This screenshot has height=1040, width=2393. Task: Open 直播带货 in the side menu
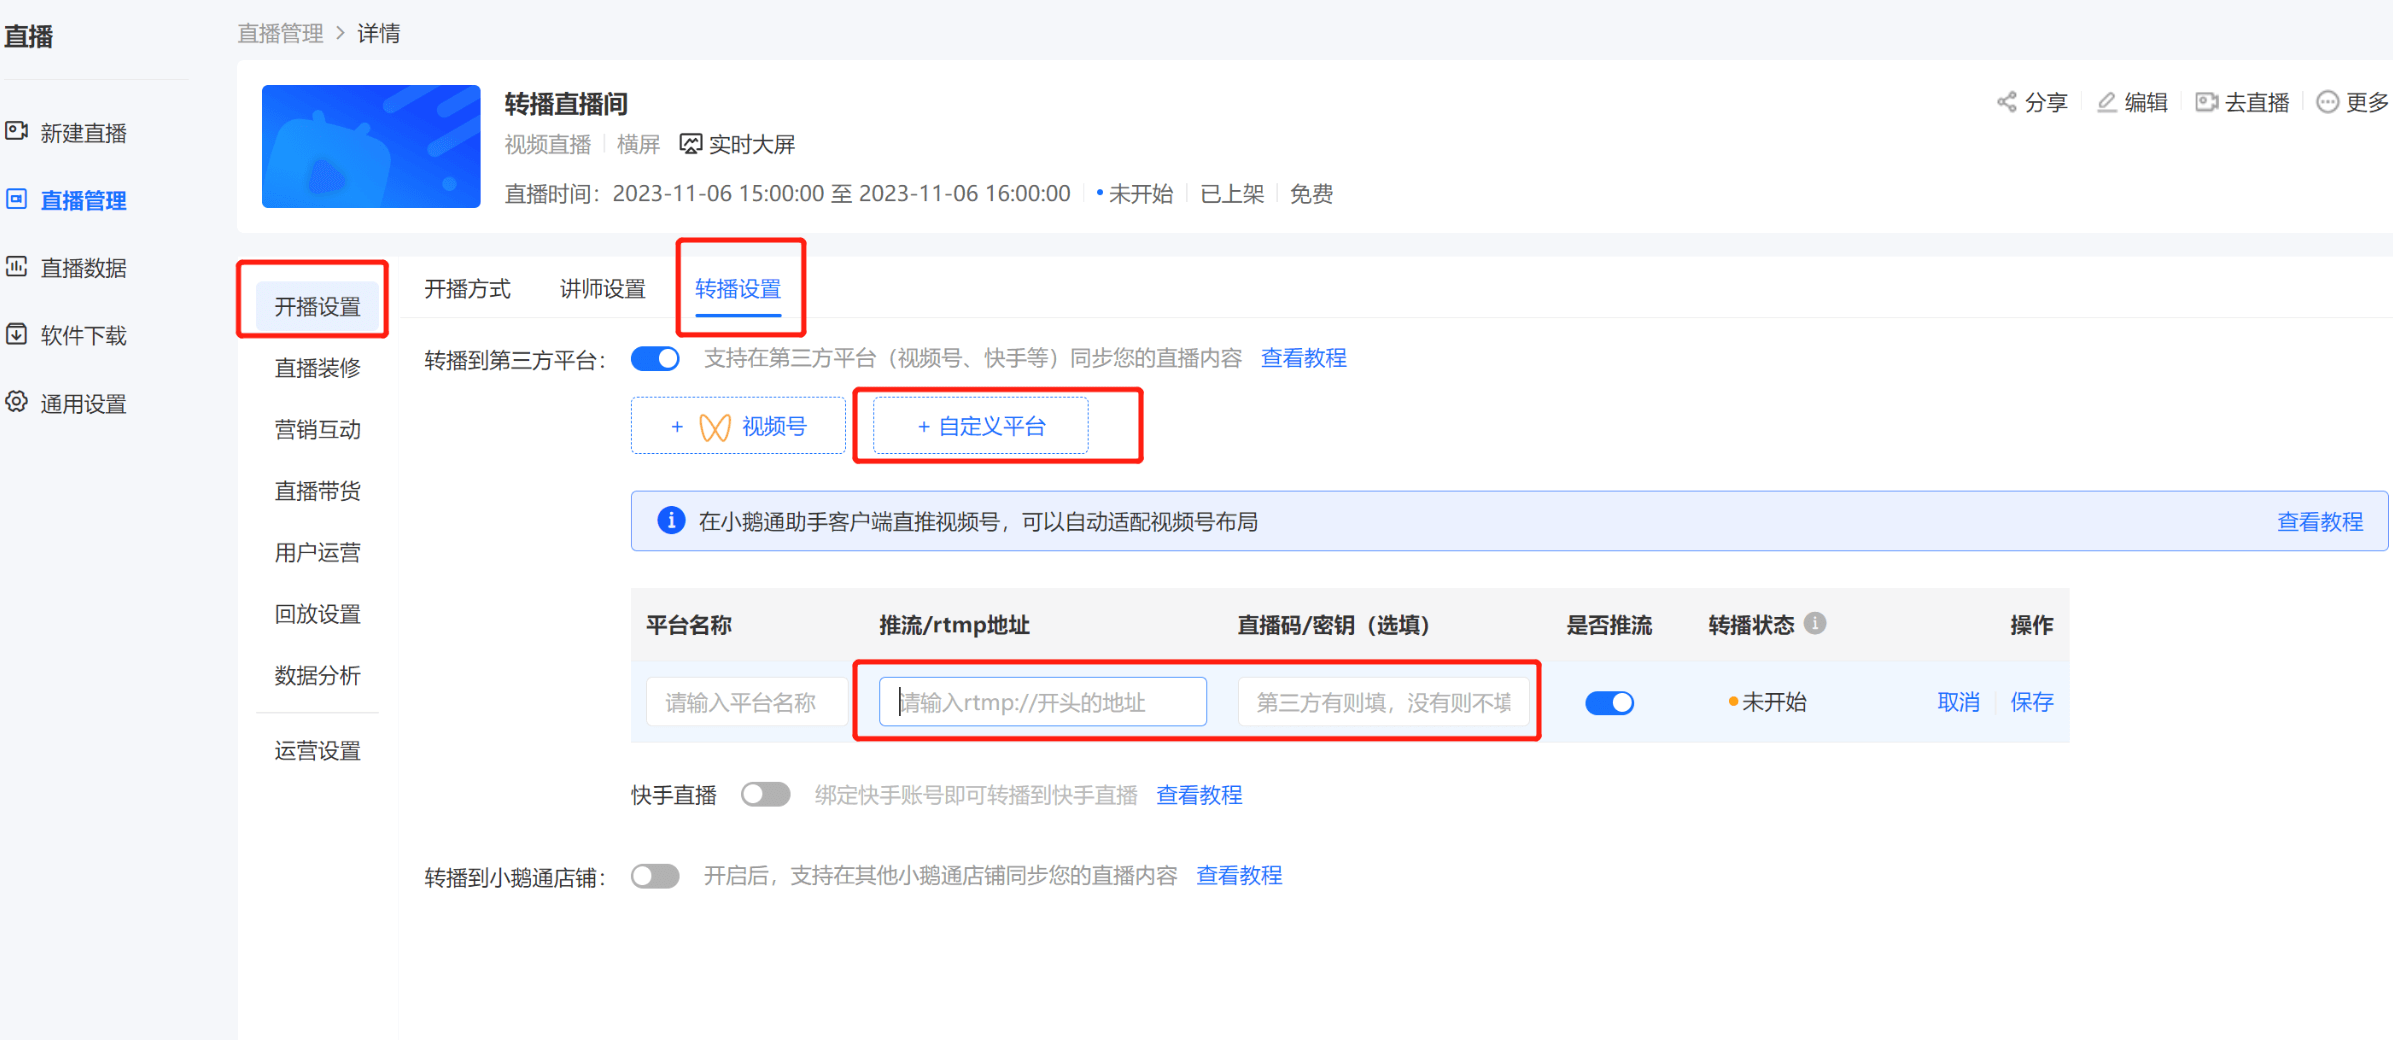point(318,491)
